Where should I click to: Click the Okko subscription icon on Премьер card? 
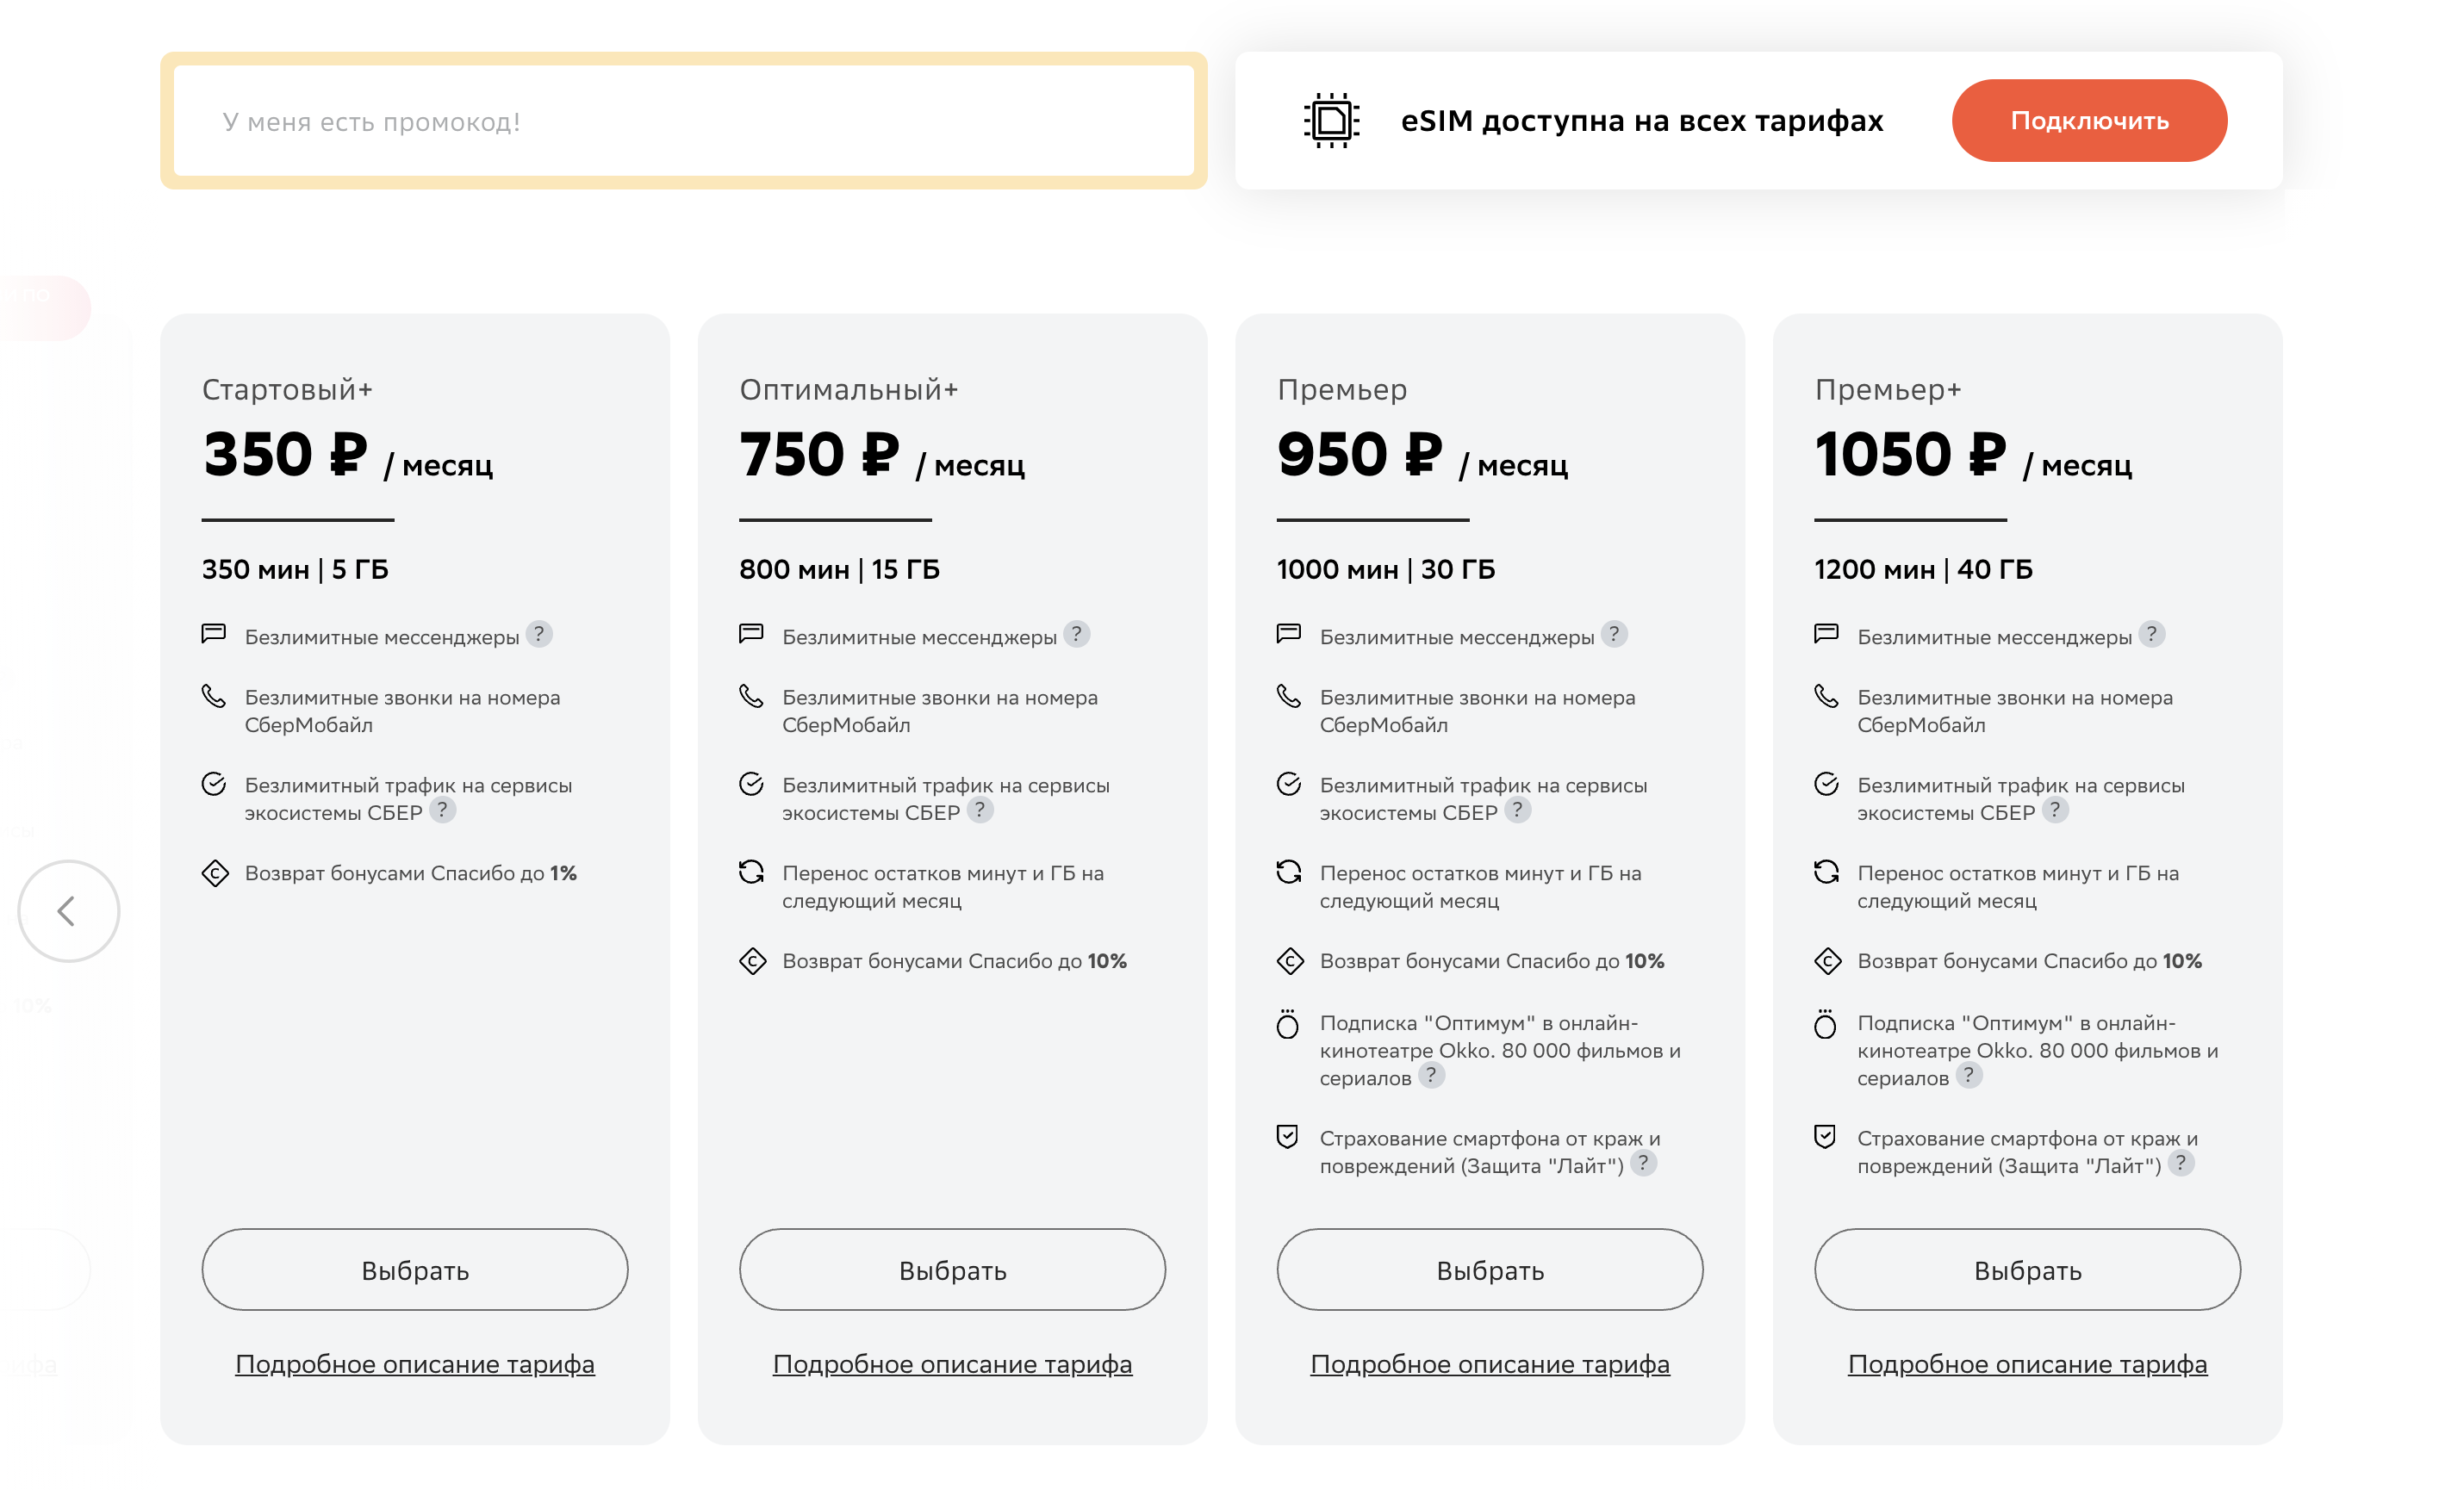1289,1025
